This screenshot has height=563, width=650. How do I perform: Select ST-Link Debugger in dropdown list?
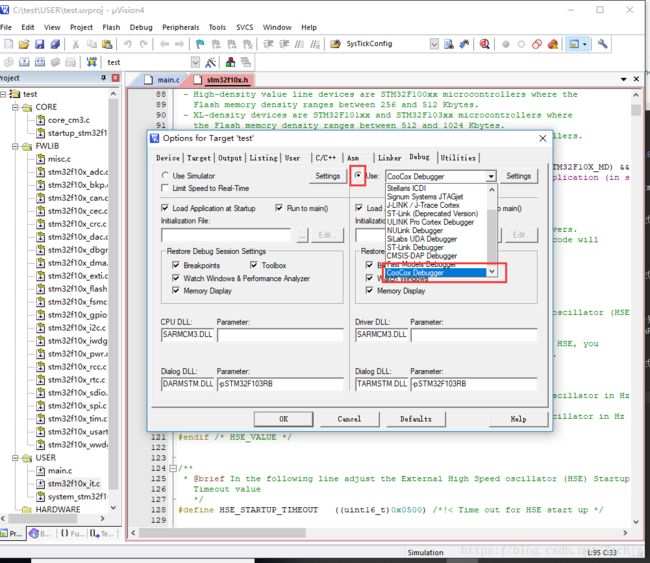pyautogui.click(x=415, y=247)
